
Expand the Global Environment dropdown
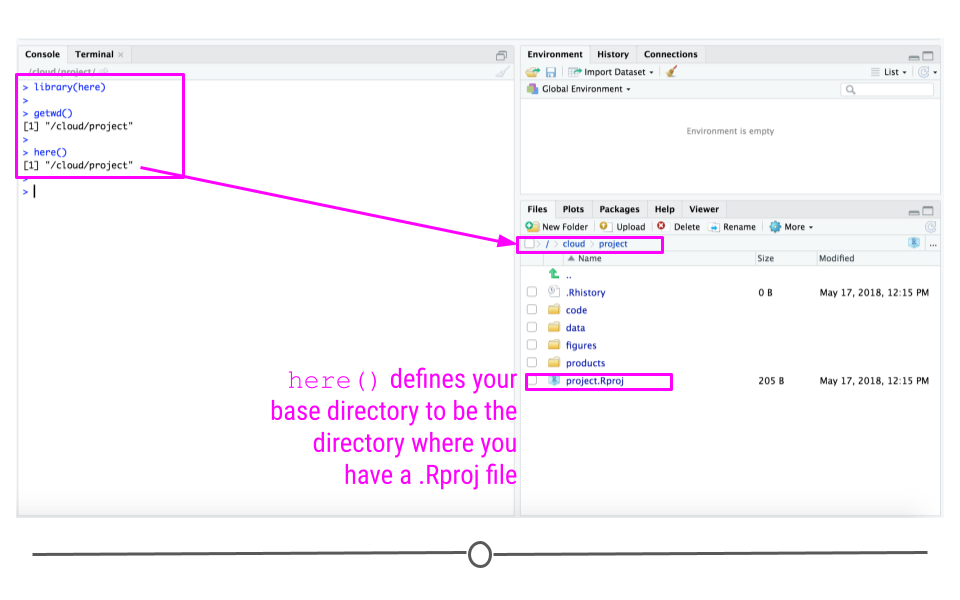tap(579, 89)
